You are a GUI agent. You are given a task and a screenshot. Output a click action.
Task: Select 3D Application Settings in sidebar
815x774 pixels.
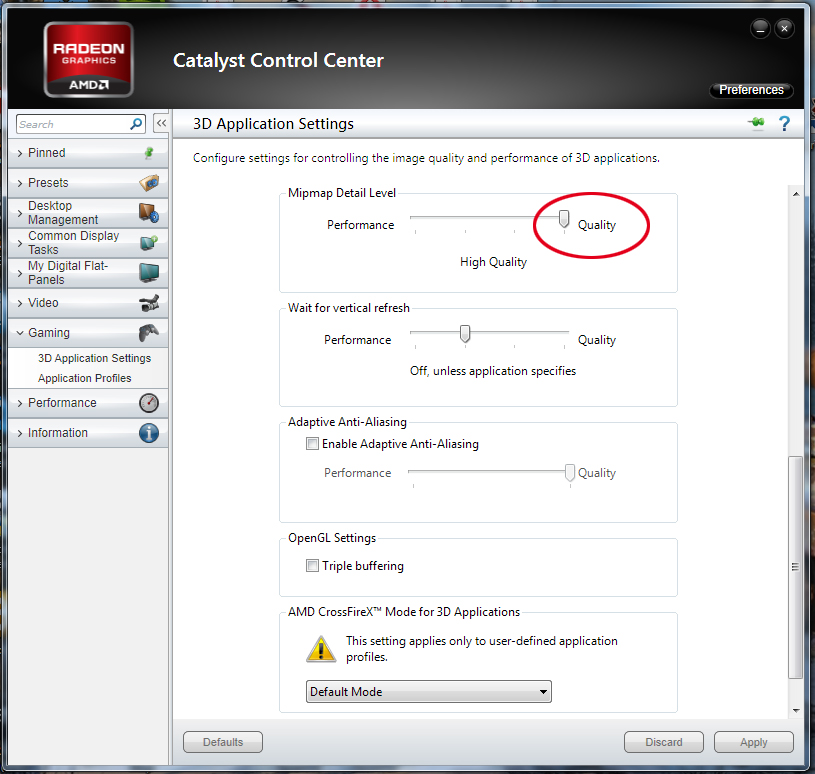coord(94,358)
